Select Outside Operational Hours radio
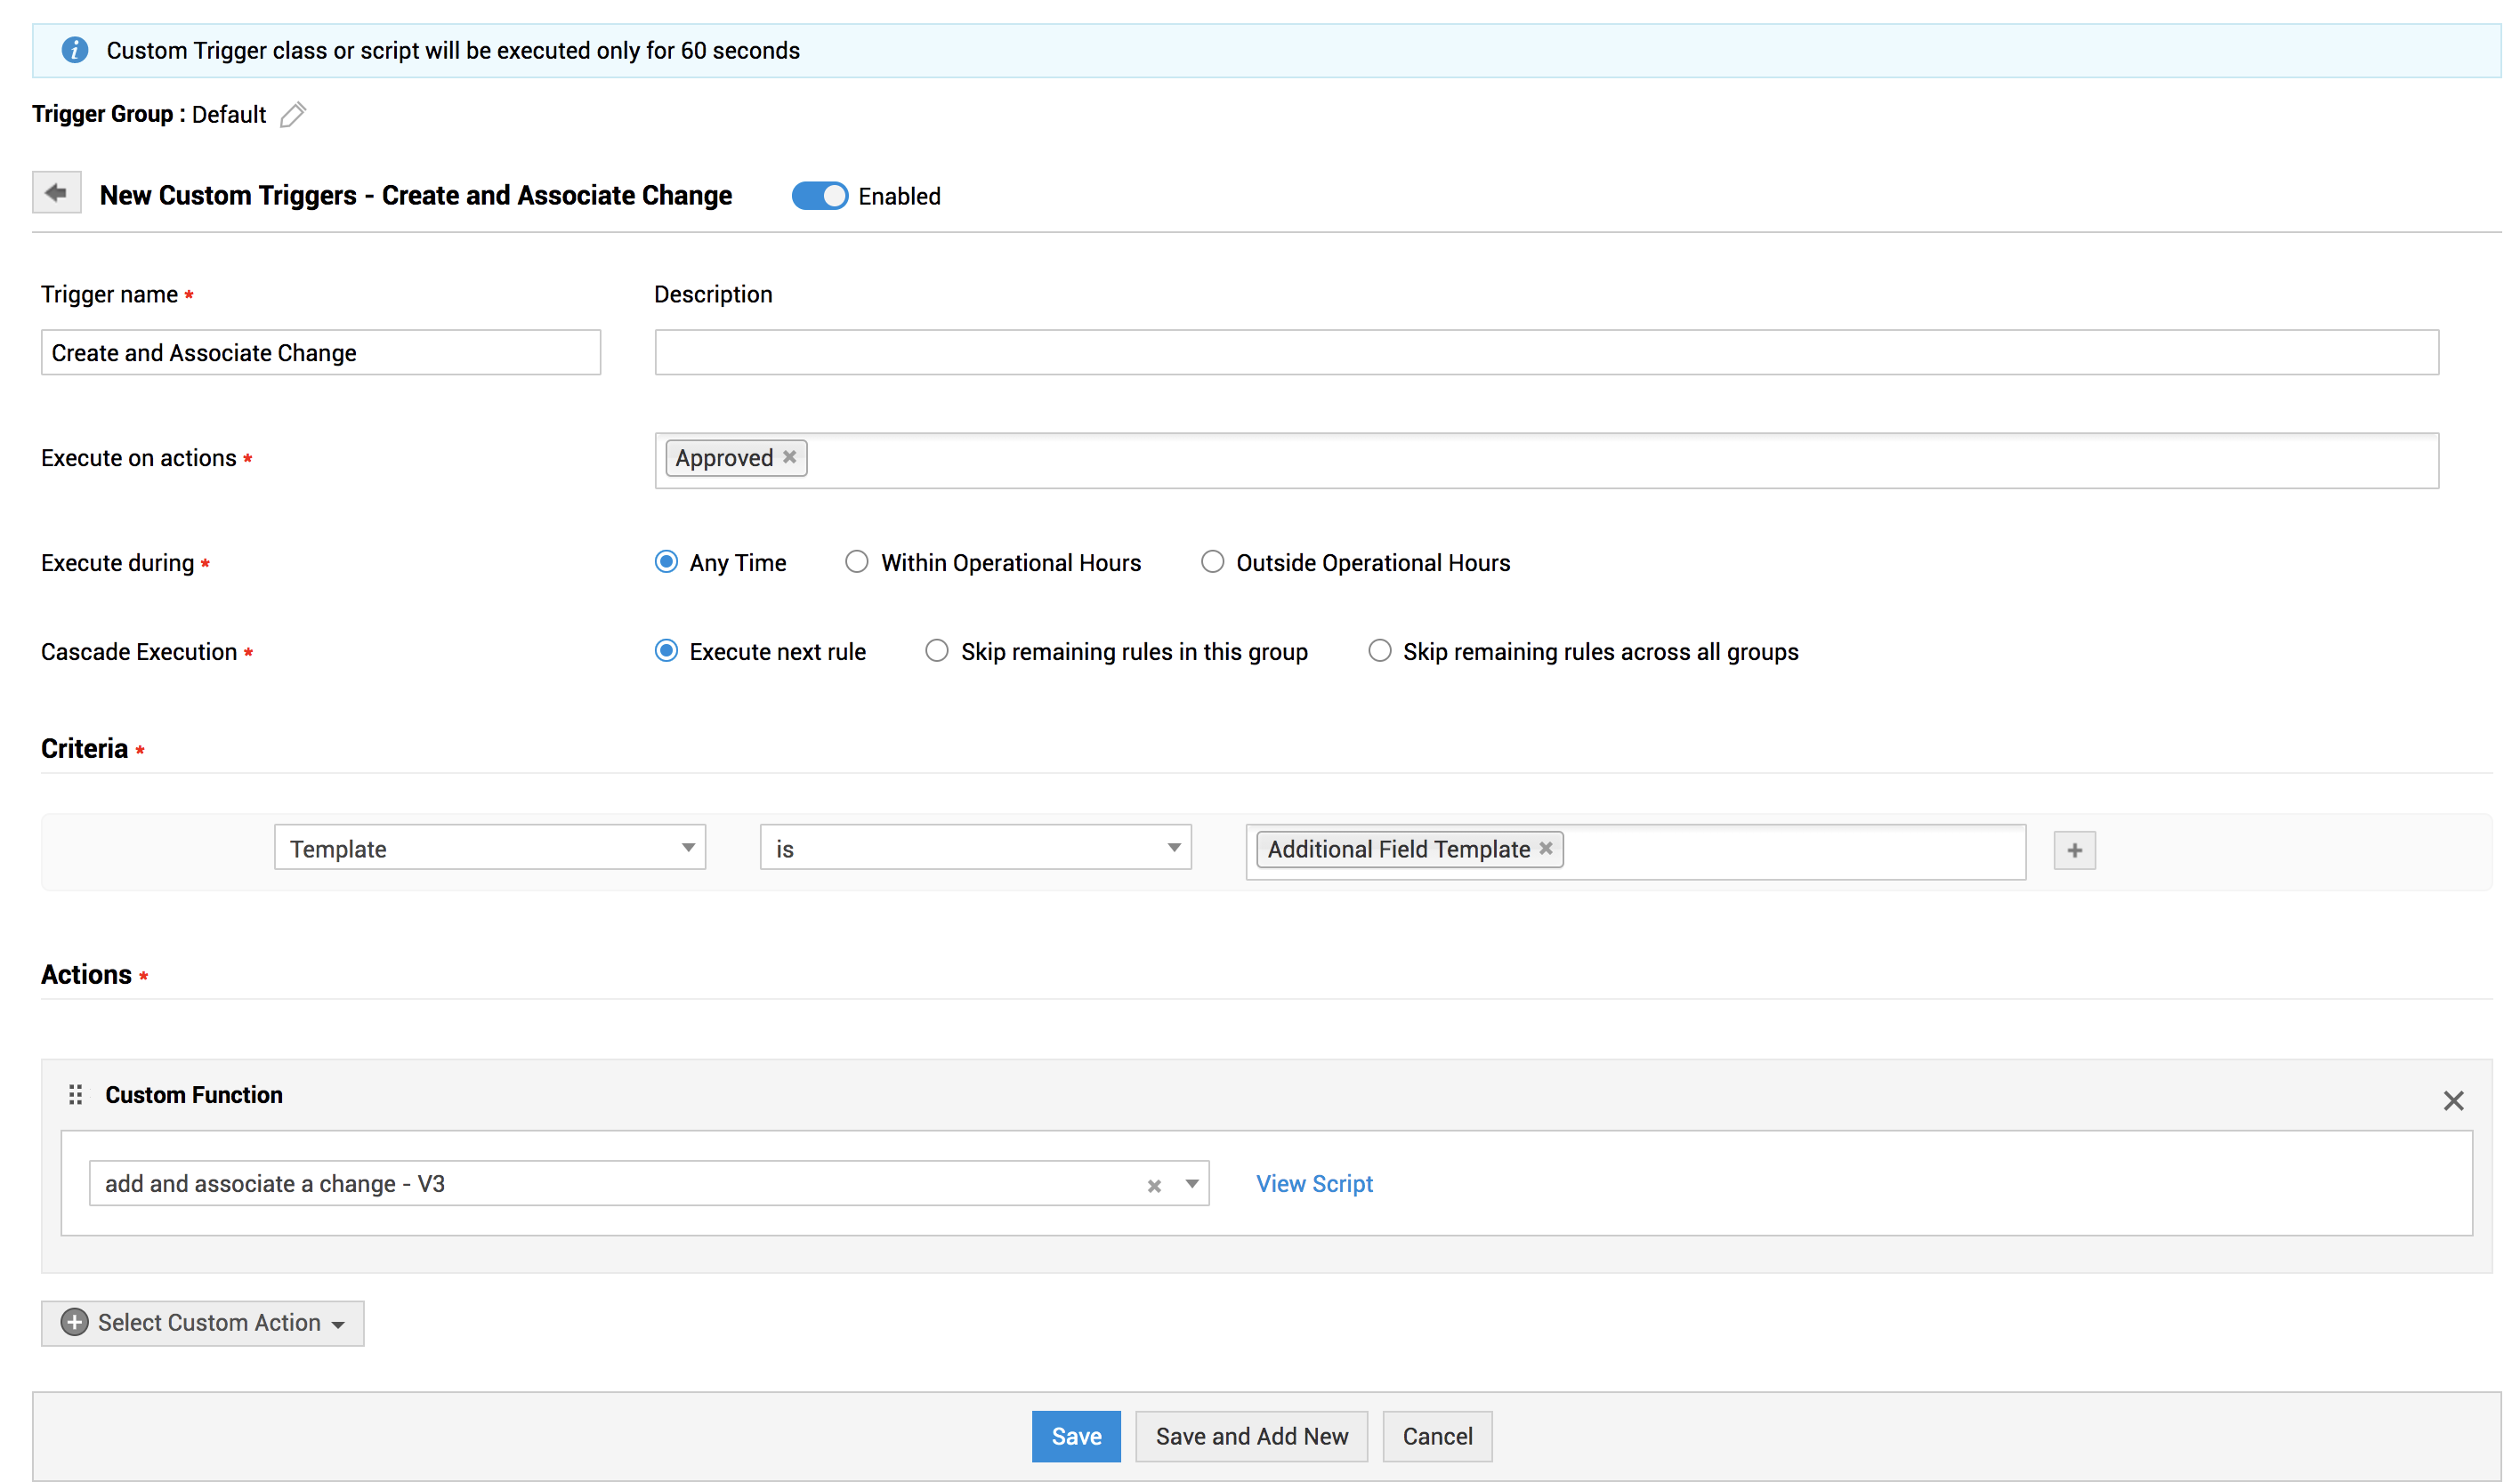 (1211, 562)
